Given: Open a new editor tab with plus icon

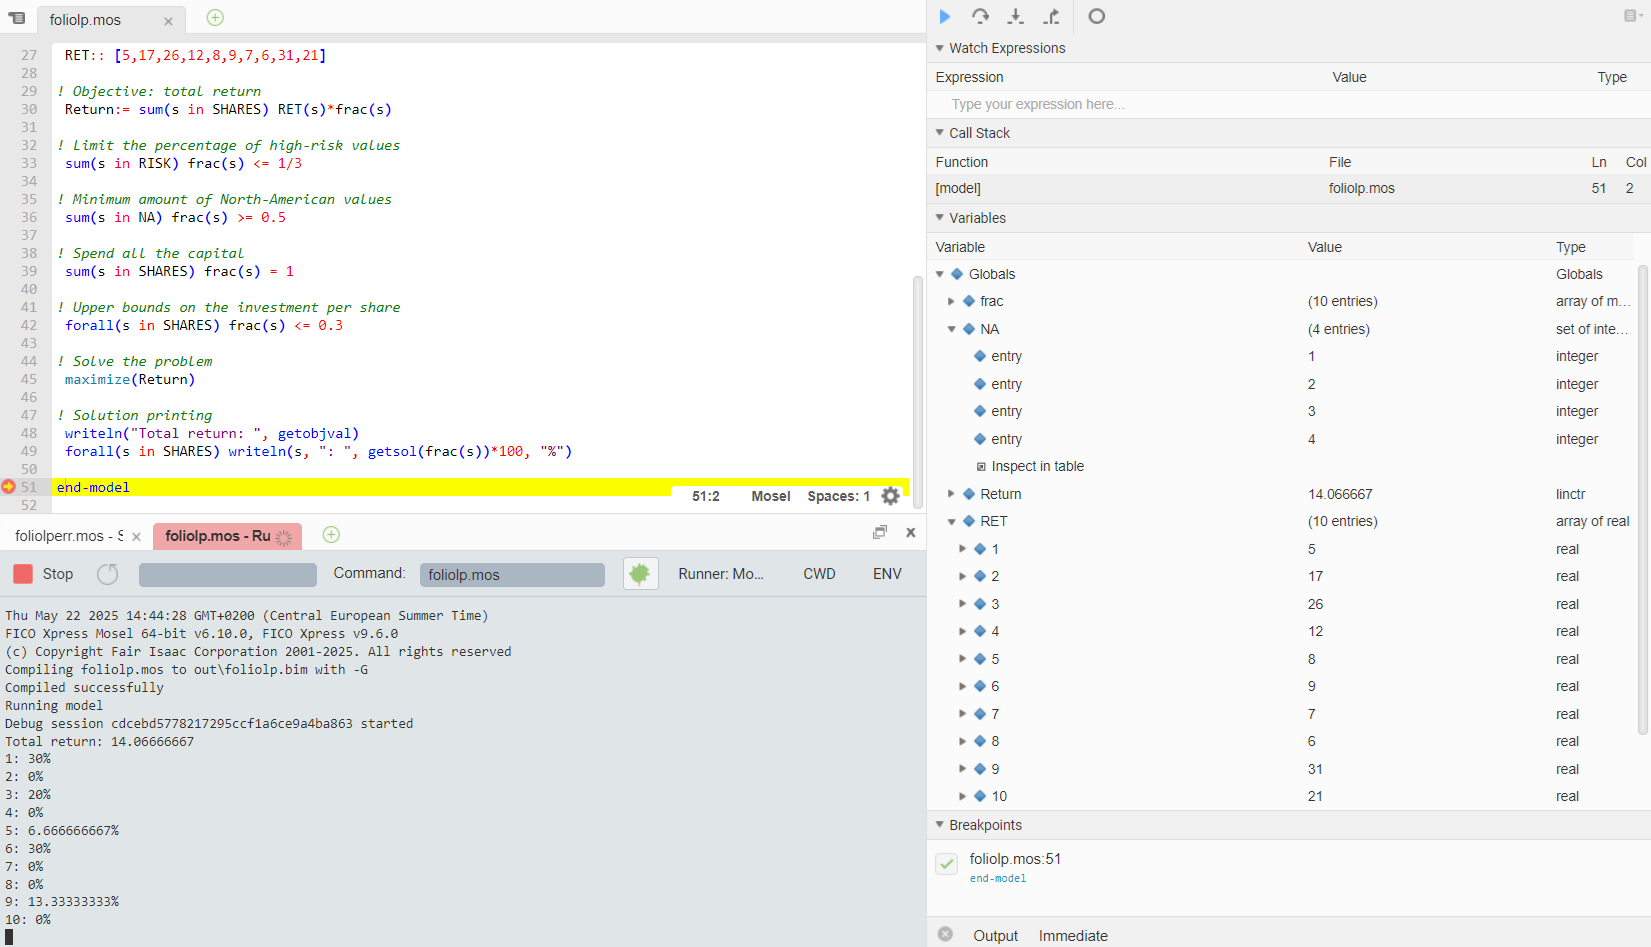Looking at the screenshot, I should pos(214,16).
